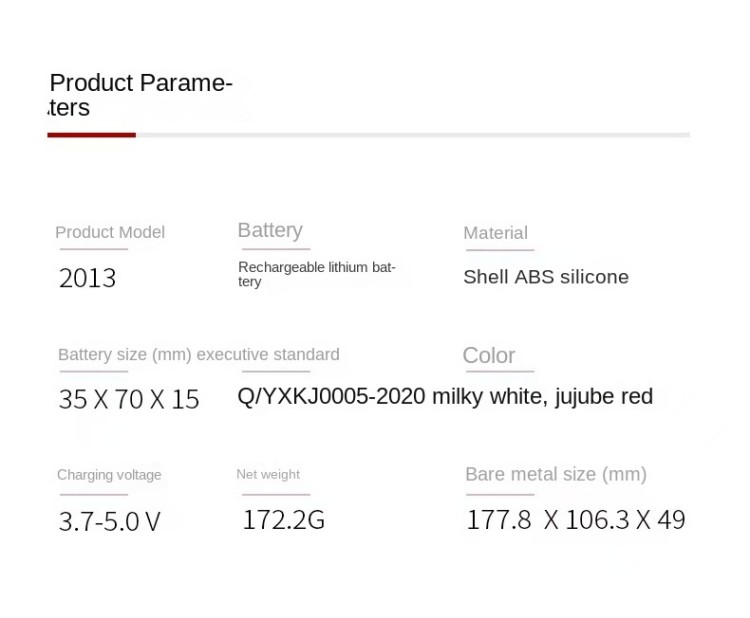
Task: Click the 35 X 70 X 15 value
Action: [129, 399]
